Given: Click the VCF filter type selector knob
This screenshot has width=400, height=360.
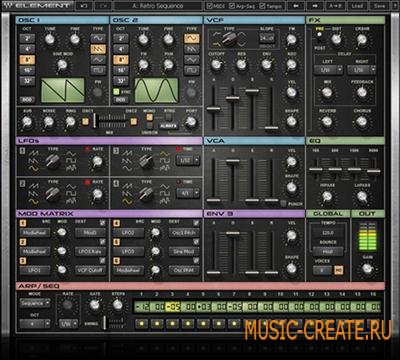Looking at the screenshot, I should coord(229,40).
